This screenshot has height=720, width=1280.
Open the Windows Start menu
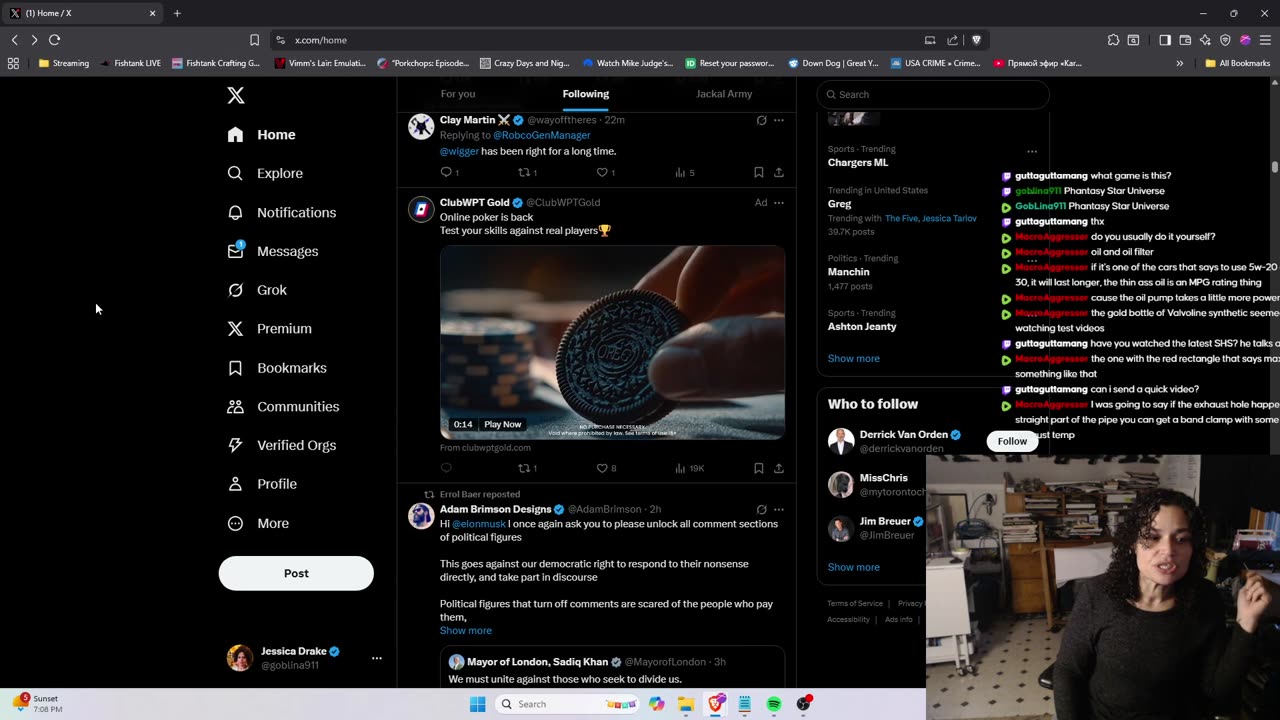coord(478,704)
